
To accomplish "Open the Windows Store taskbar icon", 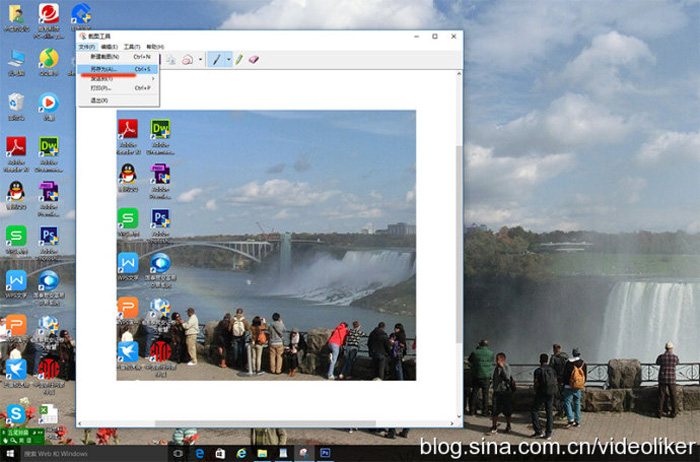I will (x=220, y=453).
